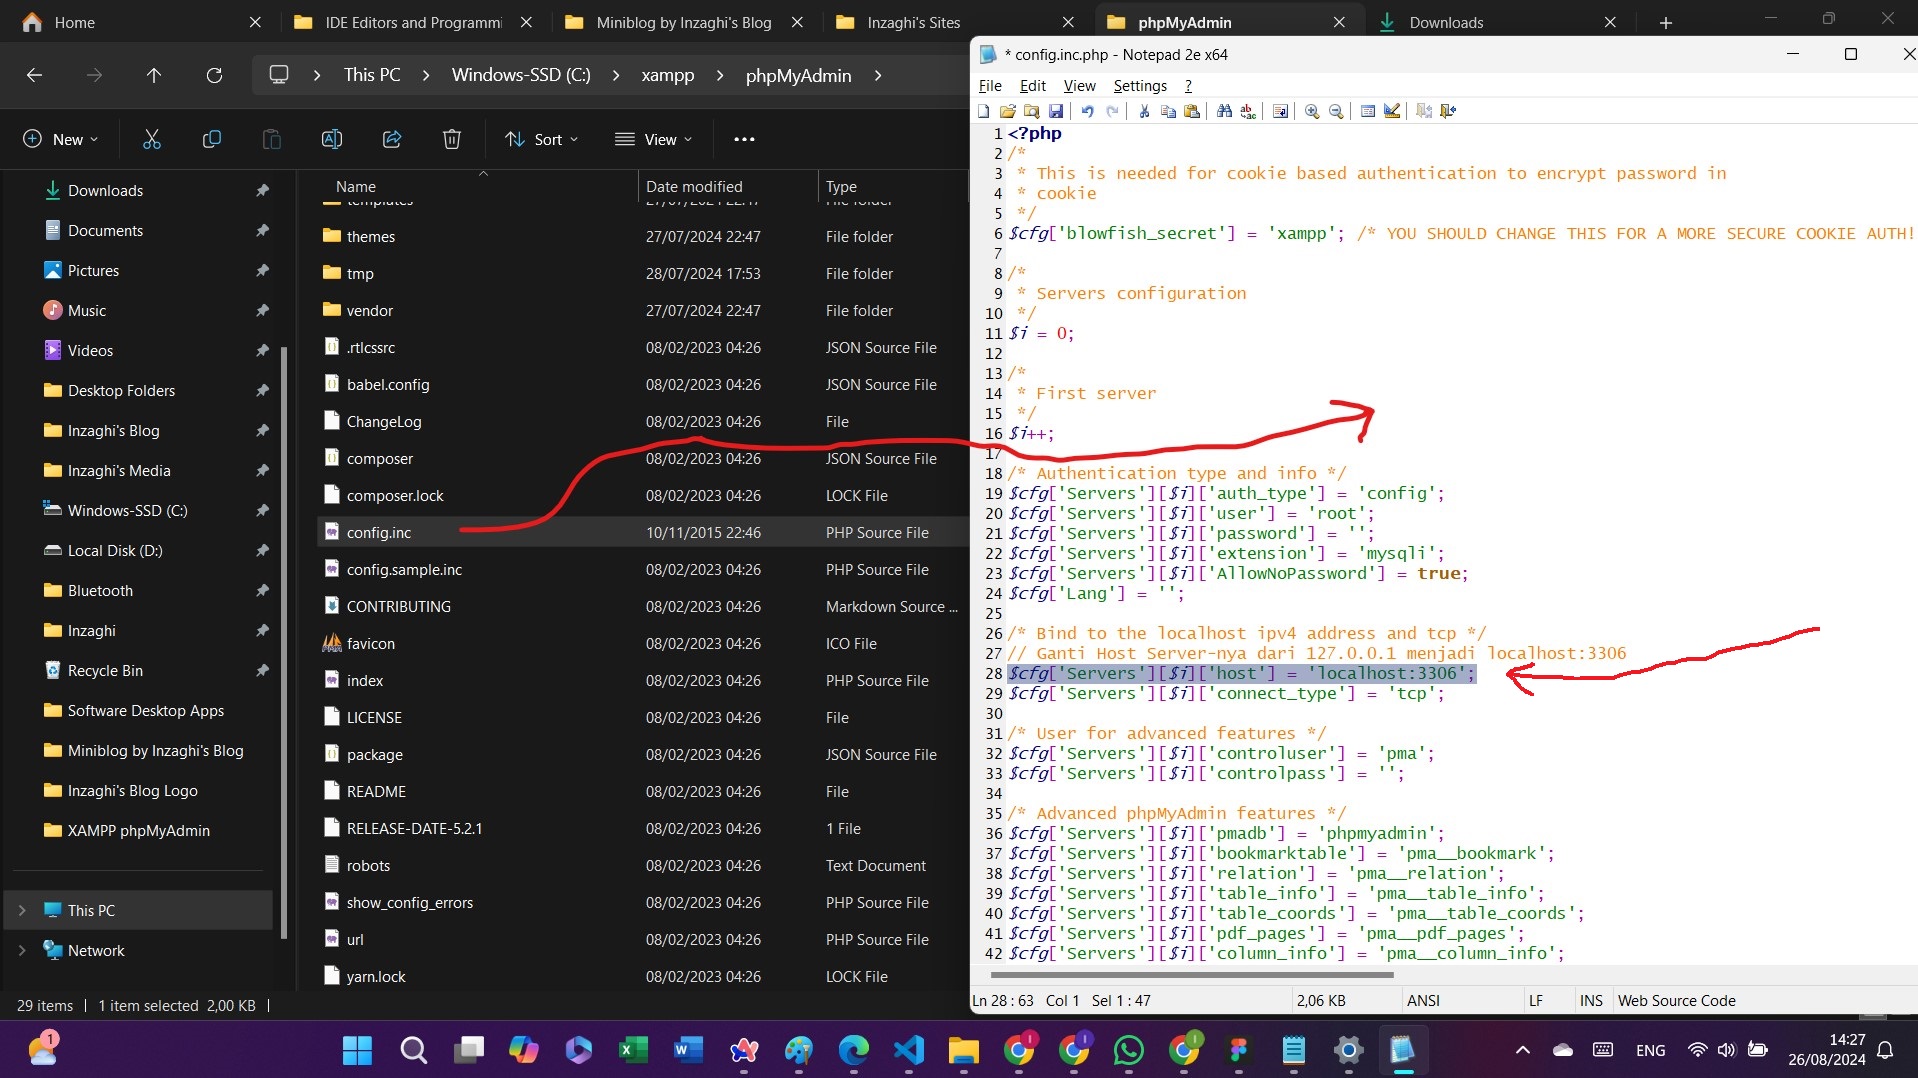The height and width of the screenshot is (1078, 1918).
Task: Click the Cut icon in File Explorer toolbar
Action: coord(152,139)
